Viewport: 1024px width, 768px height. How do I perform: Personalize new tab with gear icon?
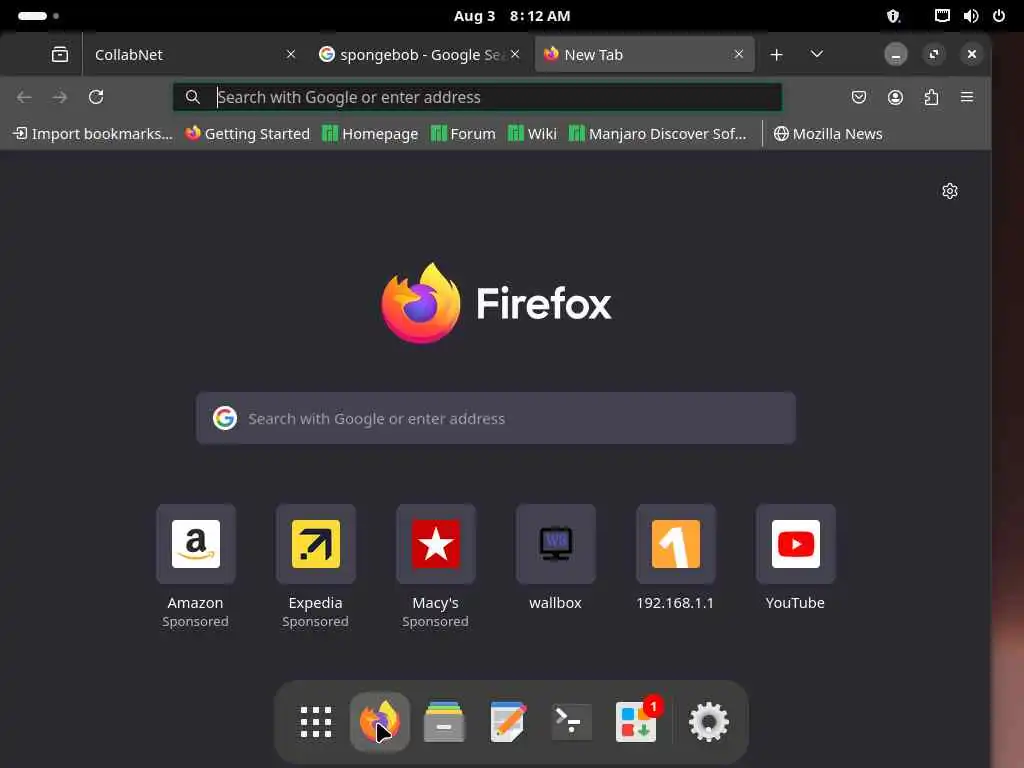pos(950,191)
